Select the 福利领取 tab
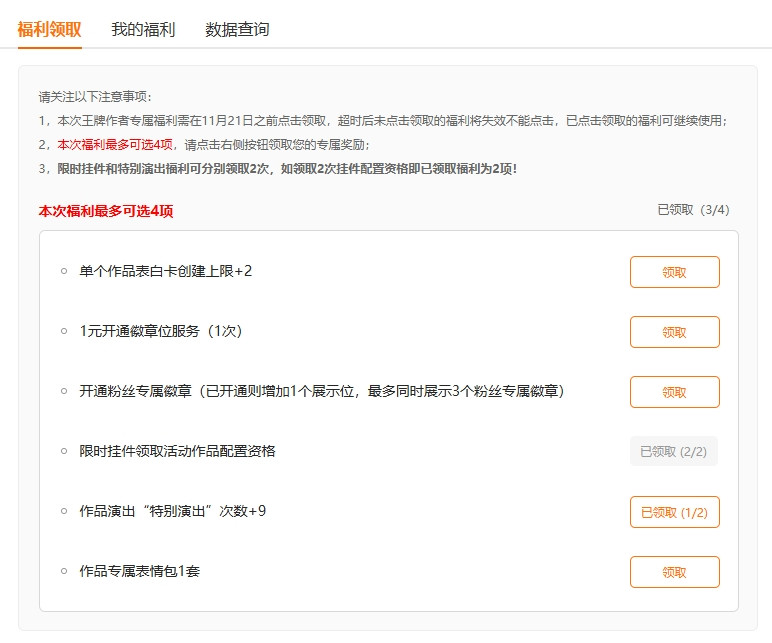 tap(49, 30)
